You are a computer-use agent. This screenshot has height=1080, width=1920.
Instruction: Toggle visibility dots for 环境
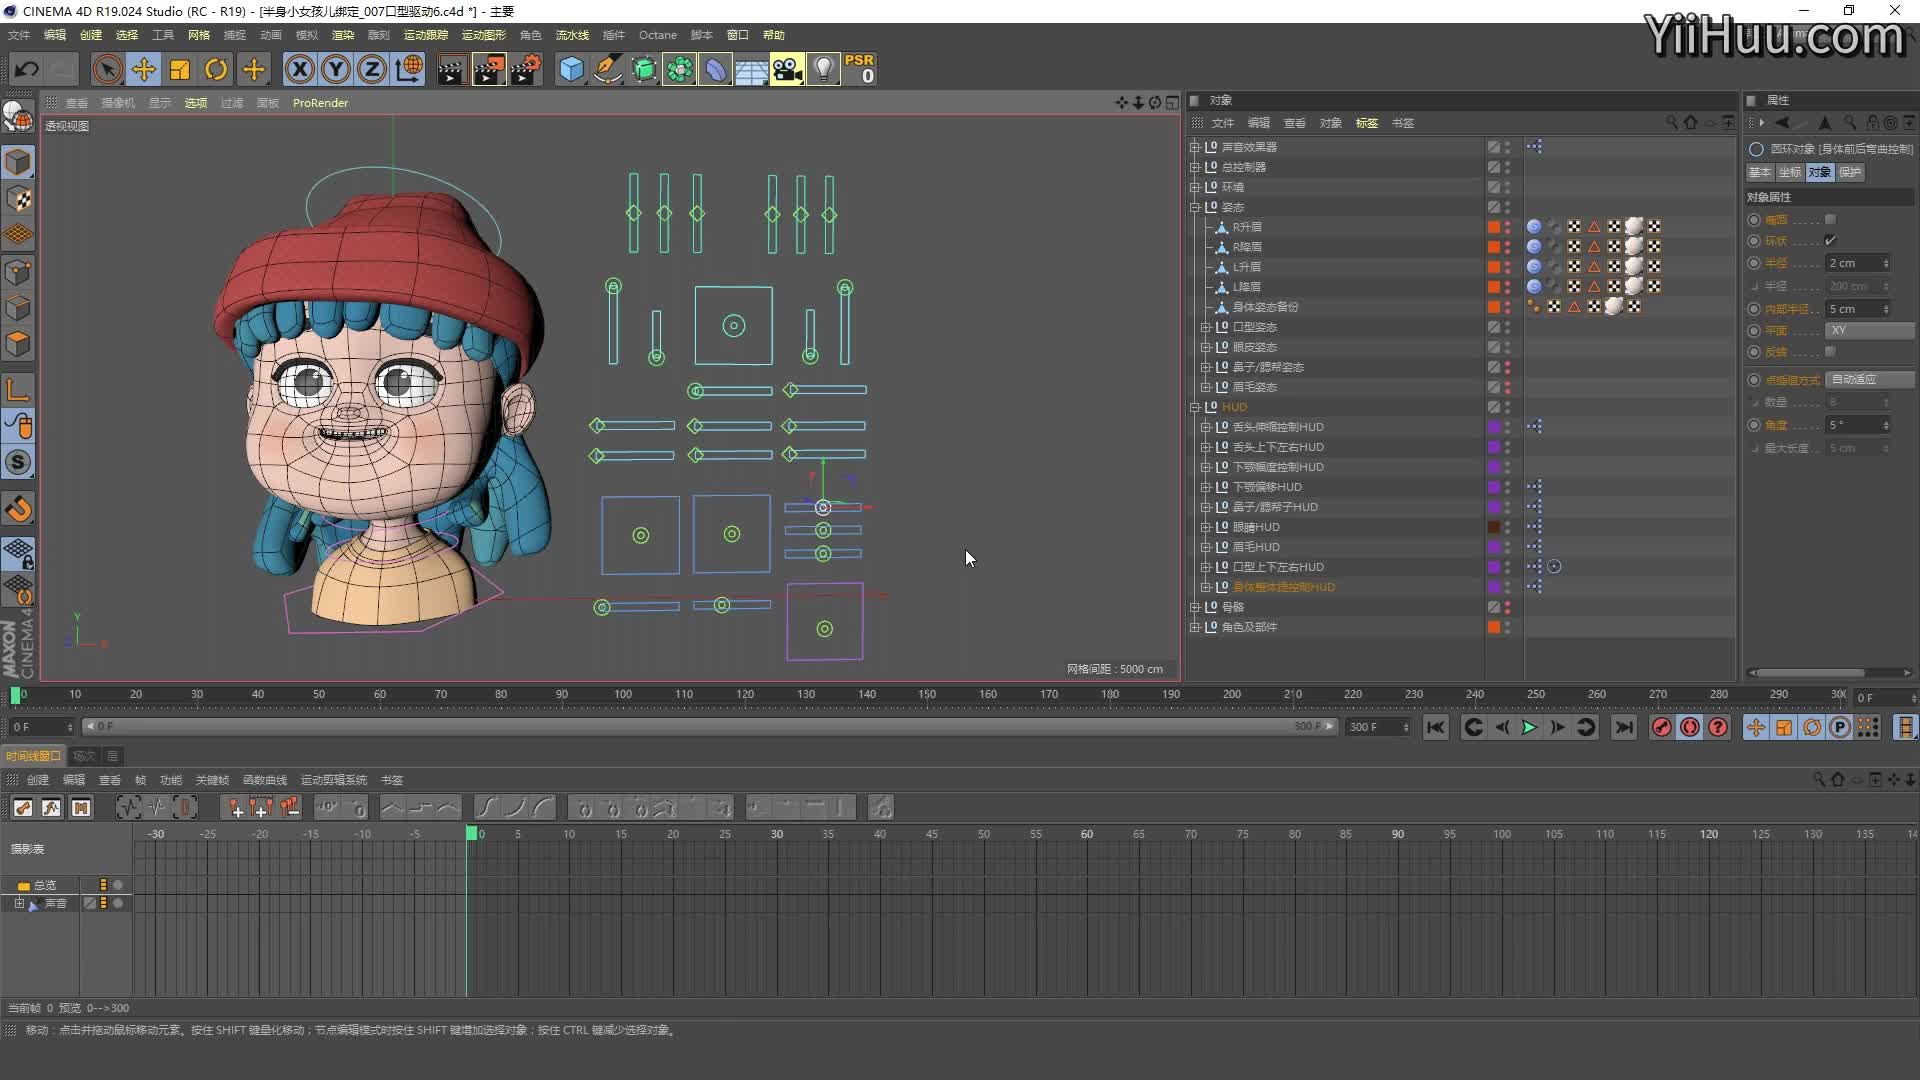point(1508,187)
